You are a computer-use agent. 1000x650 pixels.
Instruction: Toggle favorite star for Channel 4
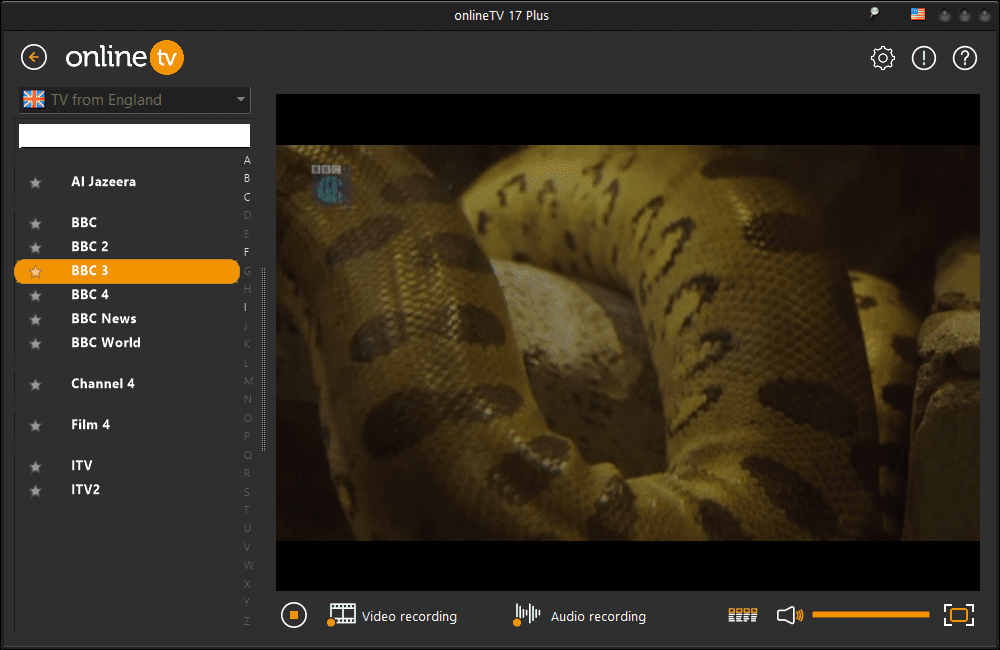coord(36,385)
